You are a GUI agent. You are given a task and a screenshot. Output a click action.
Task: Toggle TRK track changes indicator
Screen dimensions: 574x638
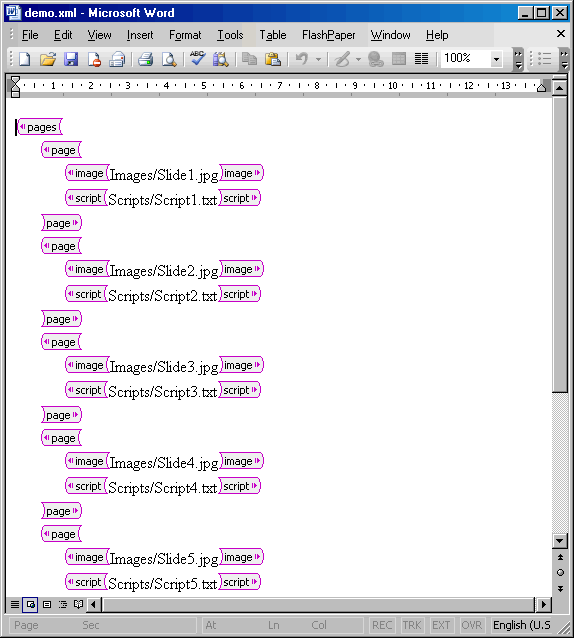pos(412,625)
